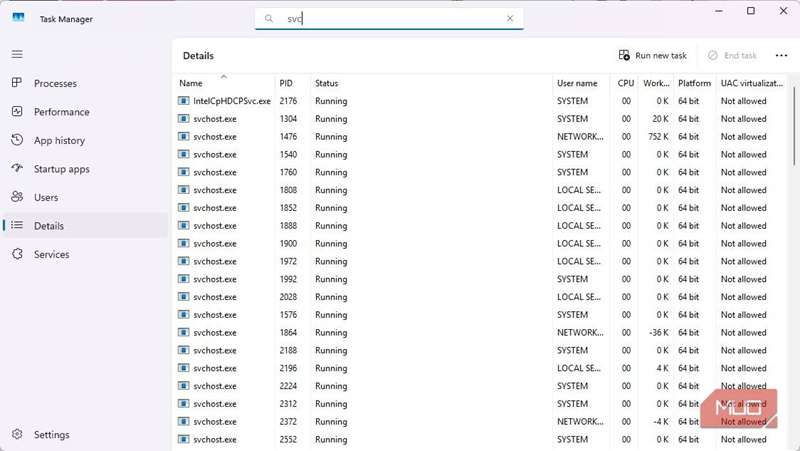Viewport: 800px width, 451px height.
Task: Maximize the Task Manager window
Action: click(751, 11)
